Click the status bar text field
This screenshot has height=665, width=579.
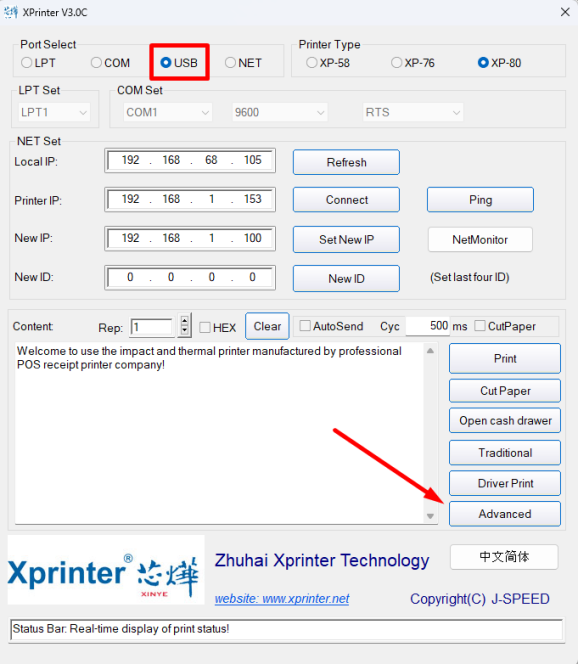[286, 629]
